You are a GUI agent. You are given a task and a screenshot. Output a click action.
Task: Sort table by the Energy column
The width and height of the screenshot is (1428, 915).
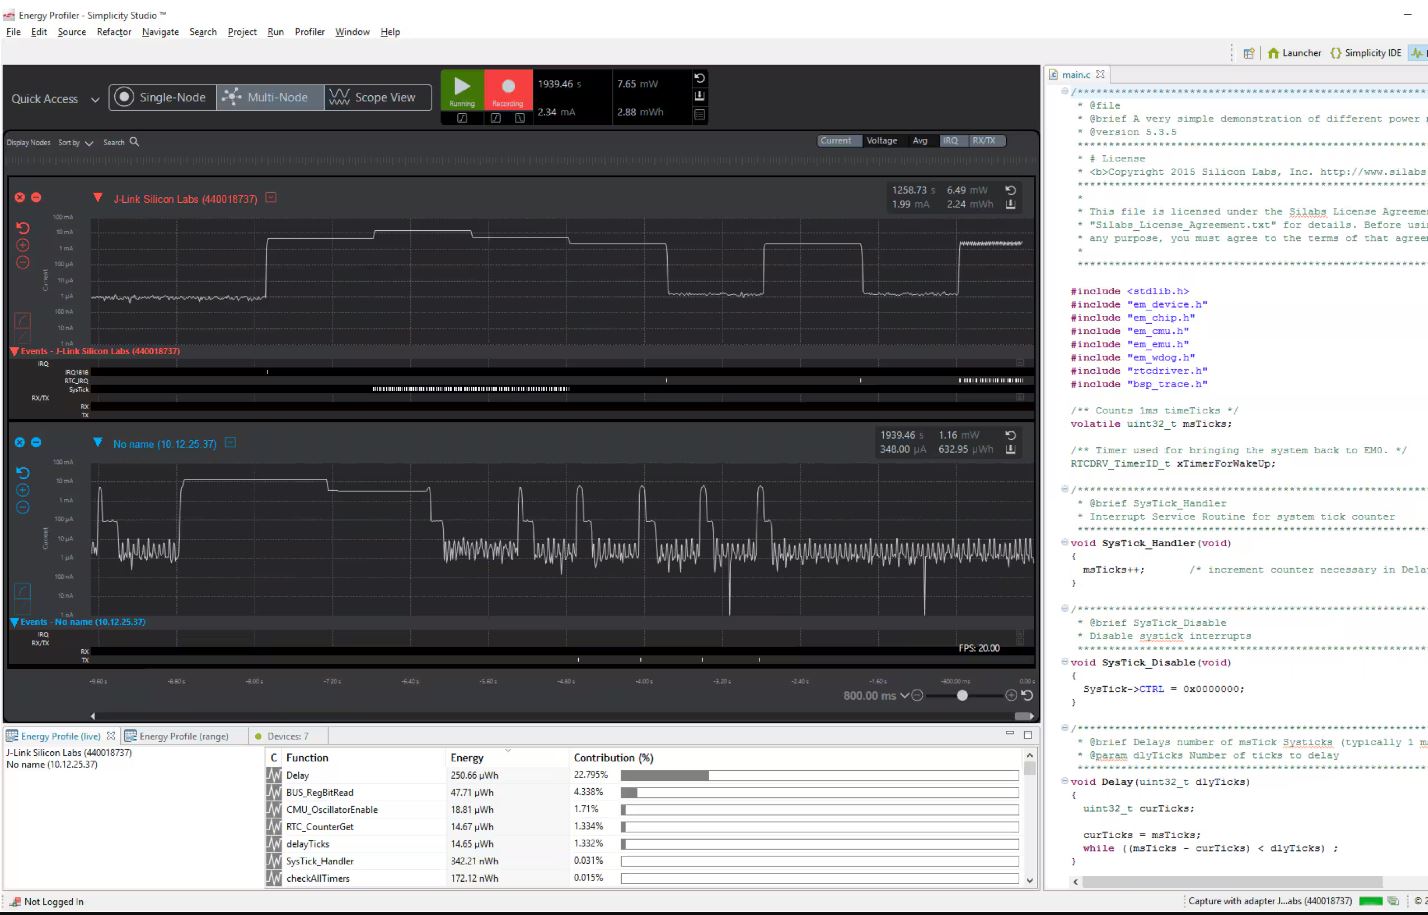click(506, 758)
